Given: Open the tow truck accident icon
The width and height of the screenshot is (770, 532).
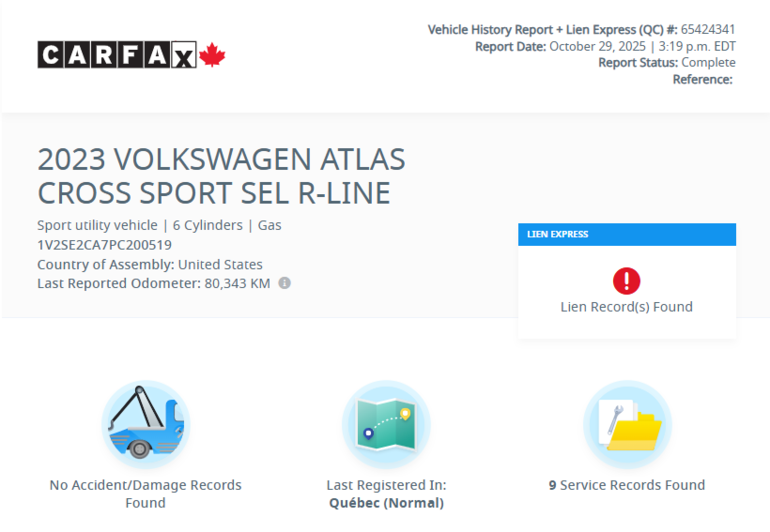Looking at the screenshot, I should pyautogui.click(x=145, y=424).
